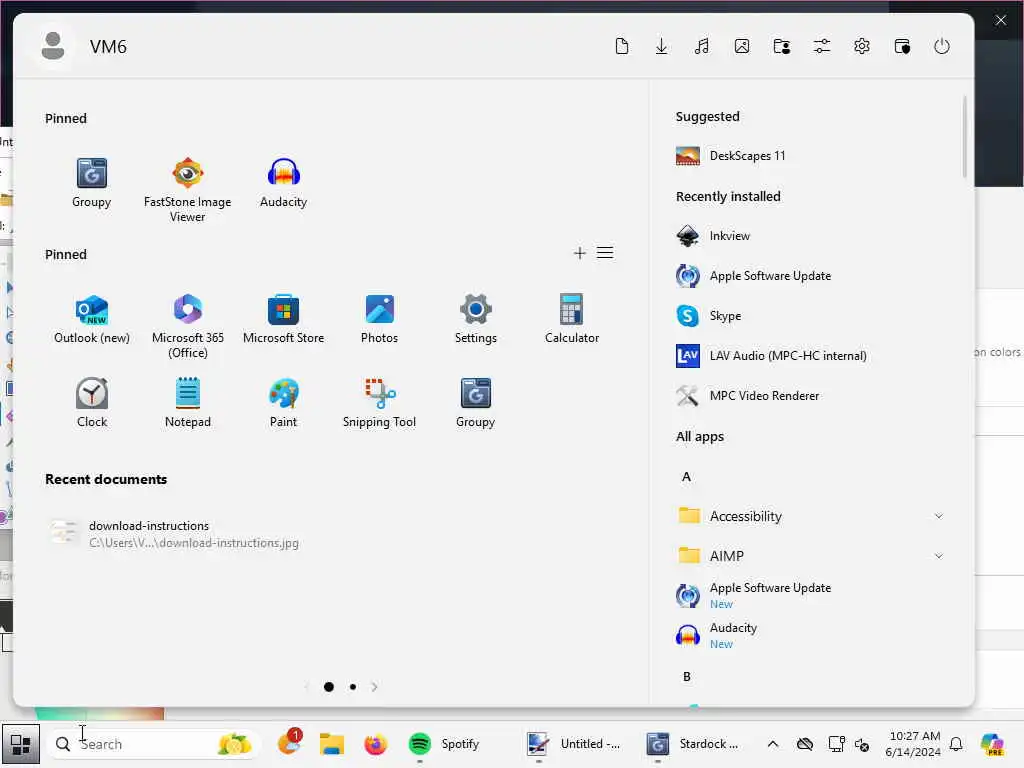
Task: Open the Photos app
Action: click(379, 319)
